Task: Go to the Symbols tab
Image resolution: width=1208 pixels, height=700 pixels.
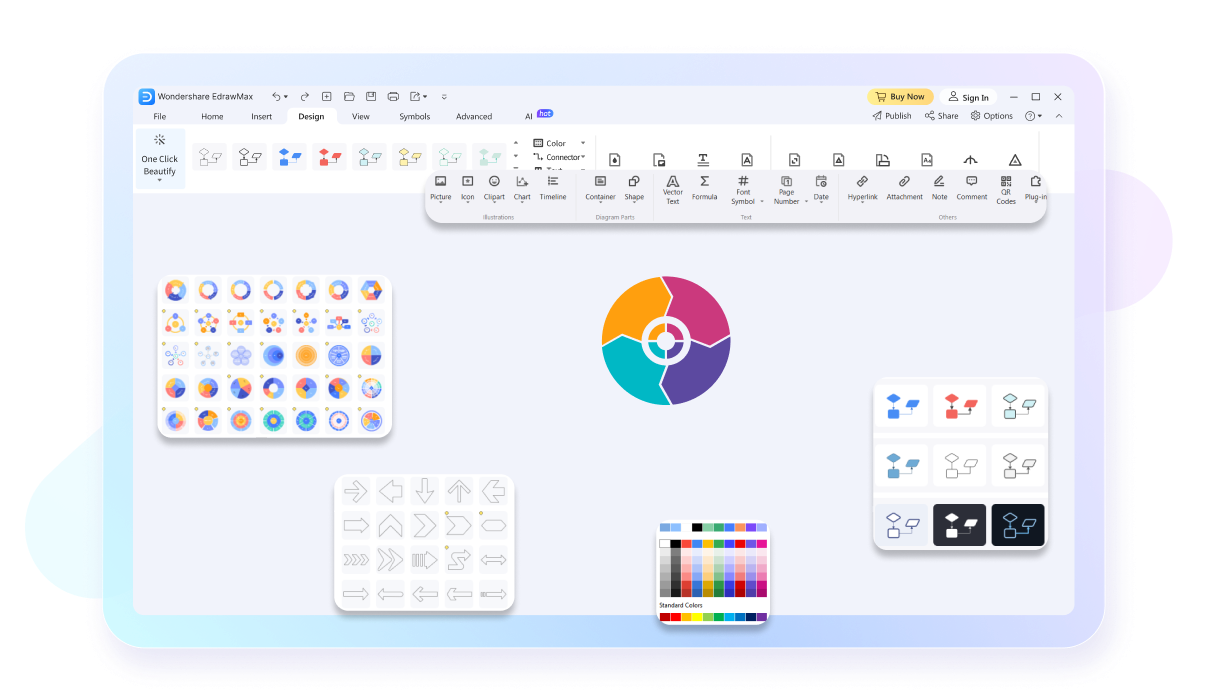Action: tap(414, 117)
